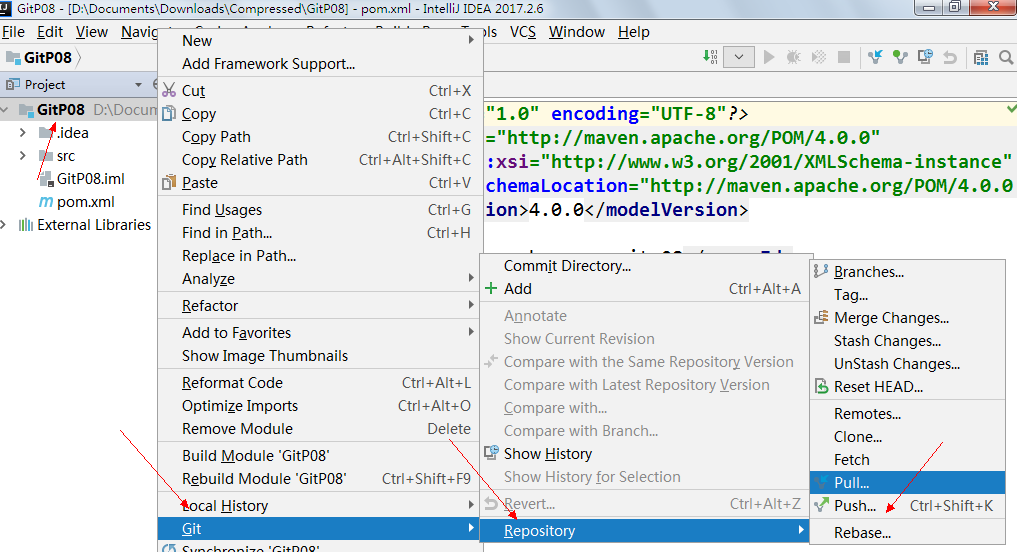Click the Cut scissors icon in menu
This screenshot has height=552, width=1017.
(x=169, y=91)
